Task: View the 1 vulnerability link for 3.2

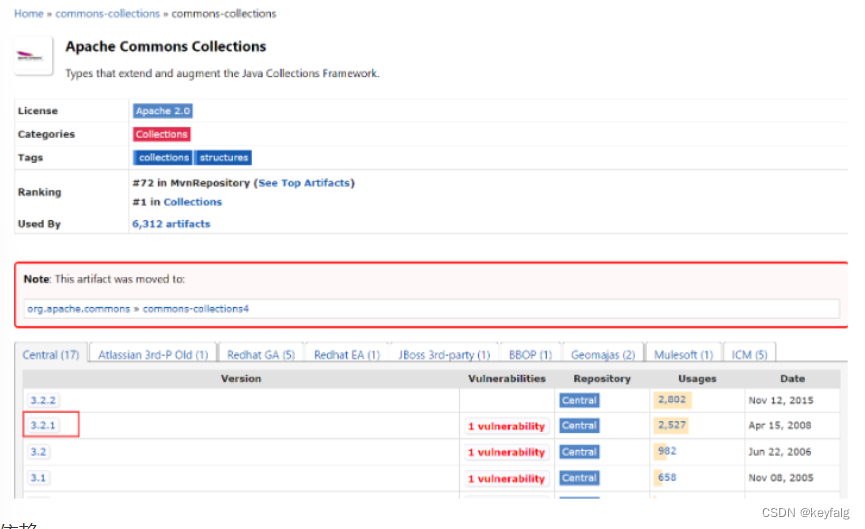Action: (x=506, y=452)
